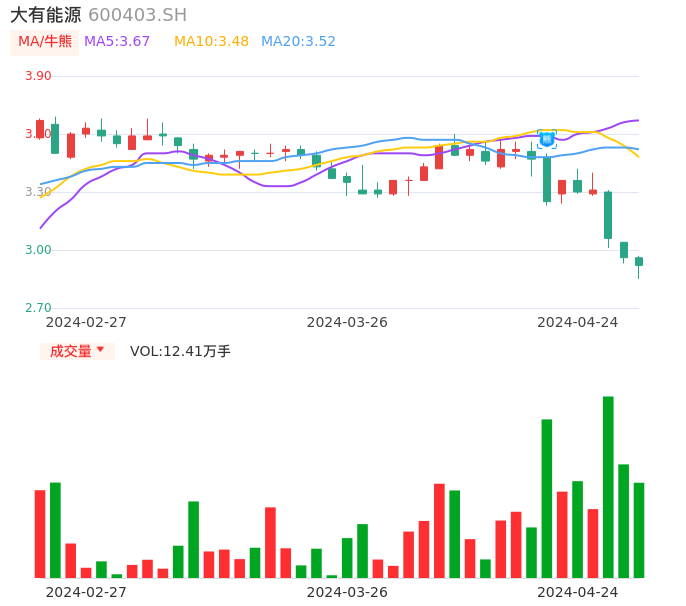The image size is (686, 606).
Task: Click the 600403.SH stock code
Action: point(137,15)
